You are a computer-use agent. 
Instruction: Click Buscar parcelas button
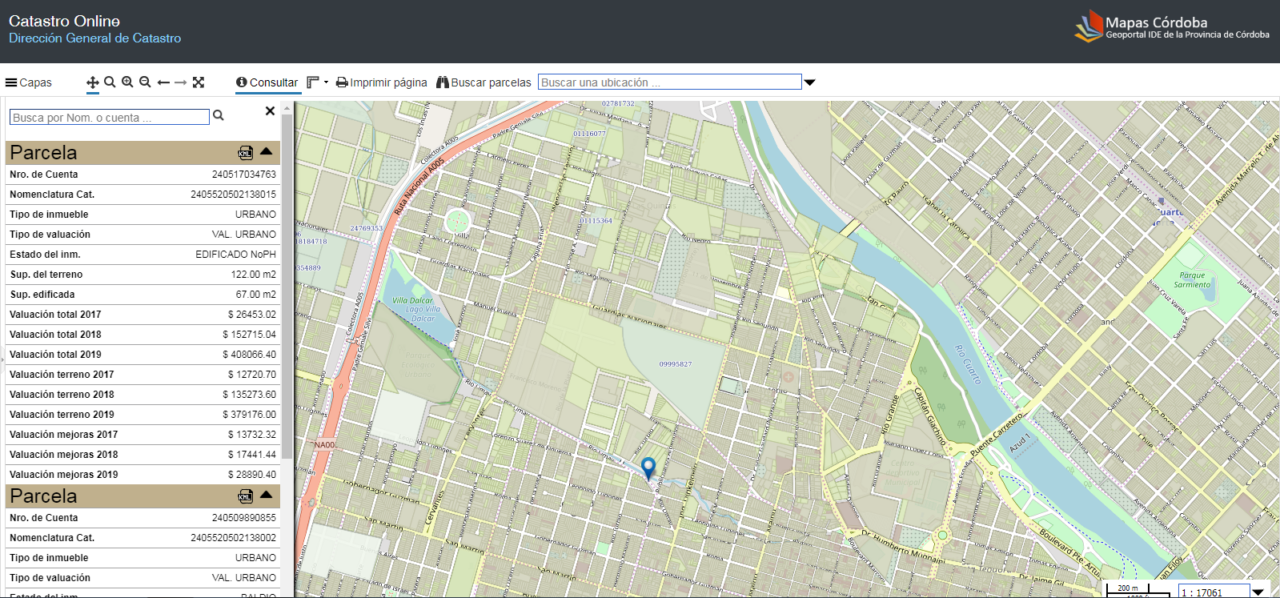[x=484, y=83]
